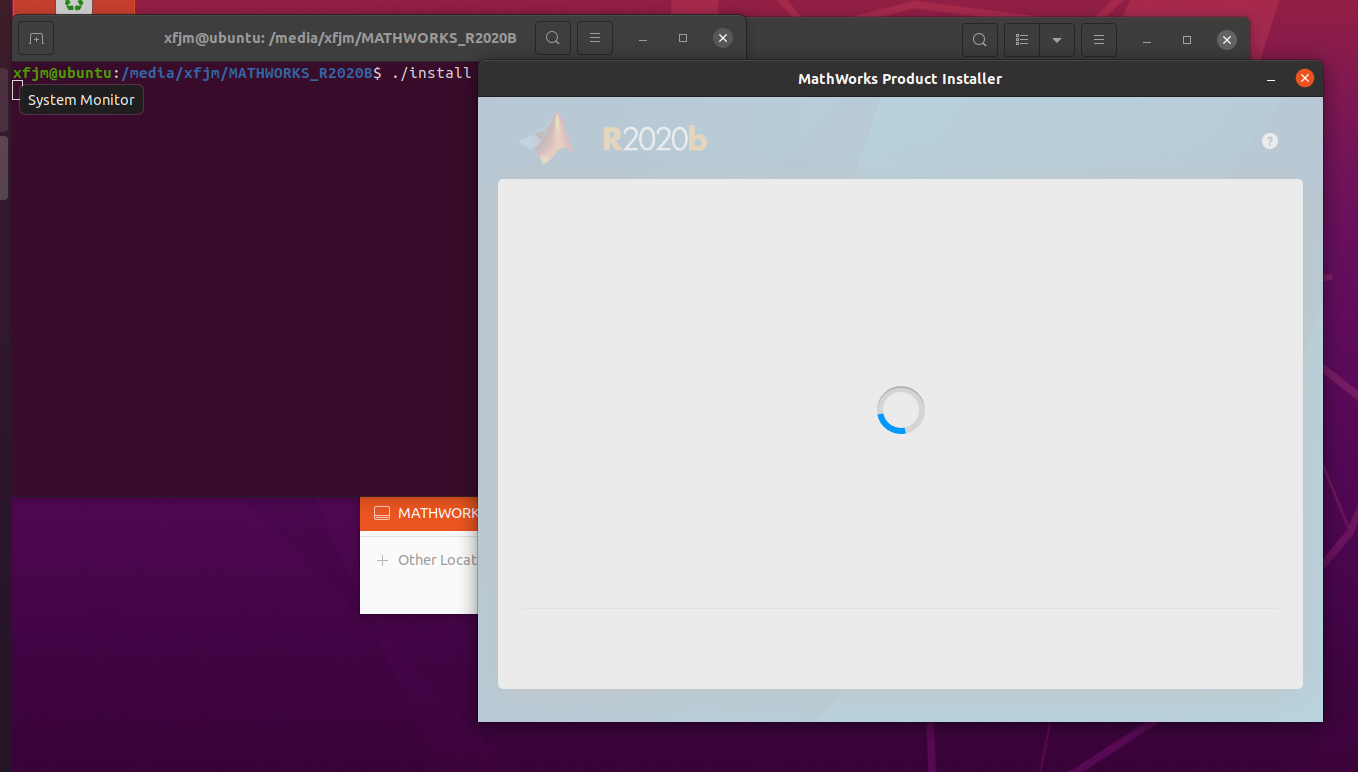
Task: Open the file manager hamburger menu
Action: (x=1099, y=40)
